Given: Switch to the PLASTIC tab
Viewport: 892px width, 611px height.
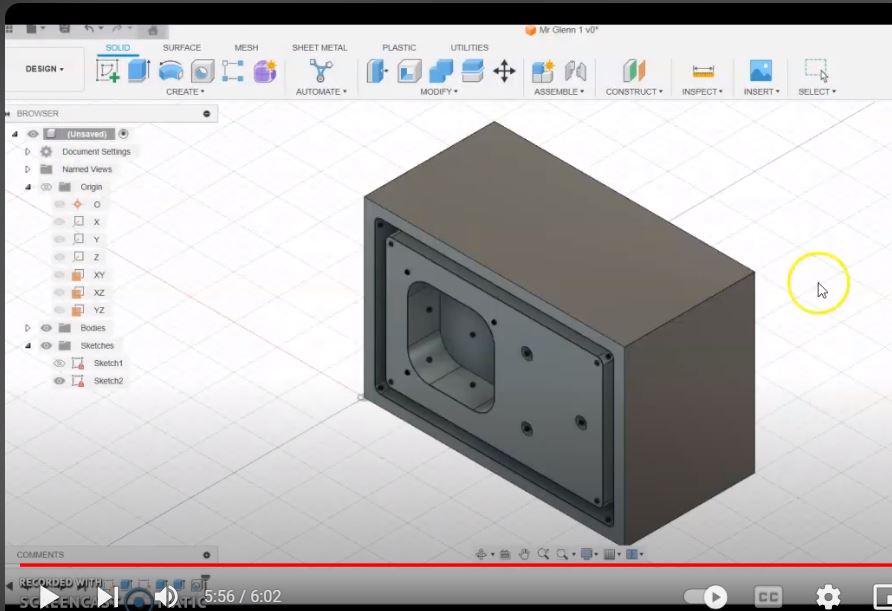Looking at the screenshot, I should click(x=399, y=48).
